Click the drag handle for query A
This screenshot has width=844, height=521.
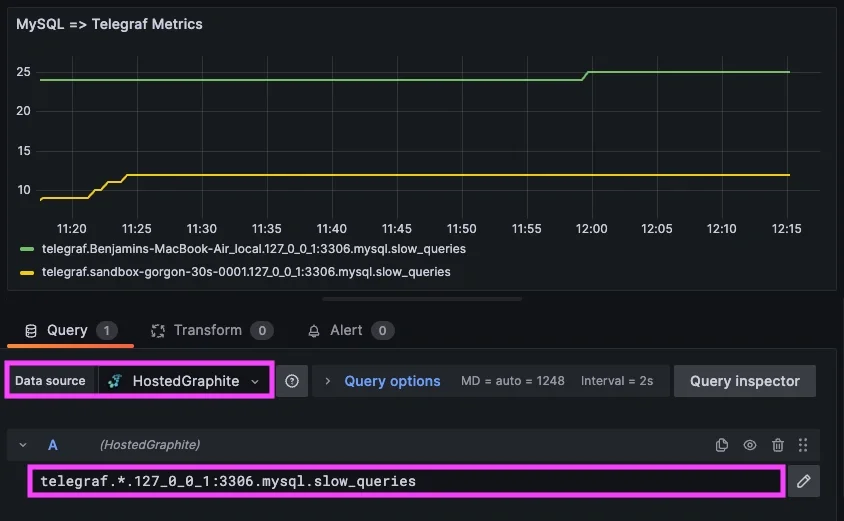click(803, 445)
